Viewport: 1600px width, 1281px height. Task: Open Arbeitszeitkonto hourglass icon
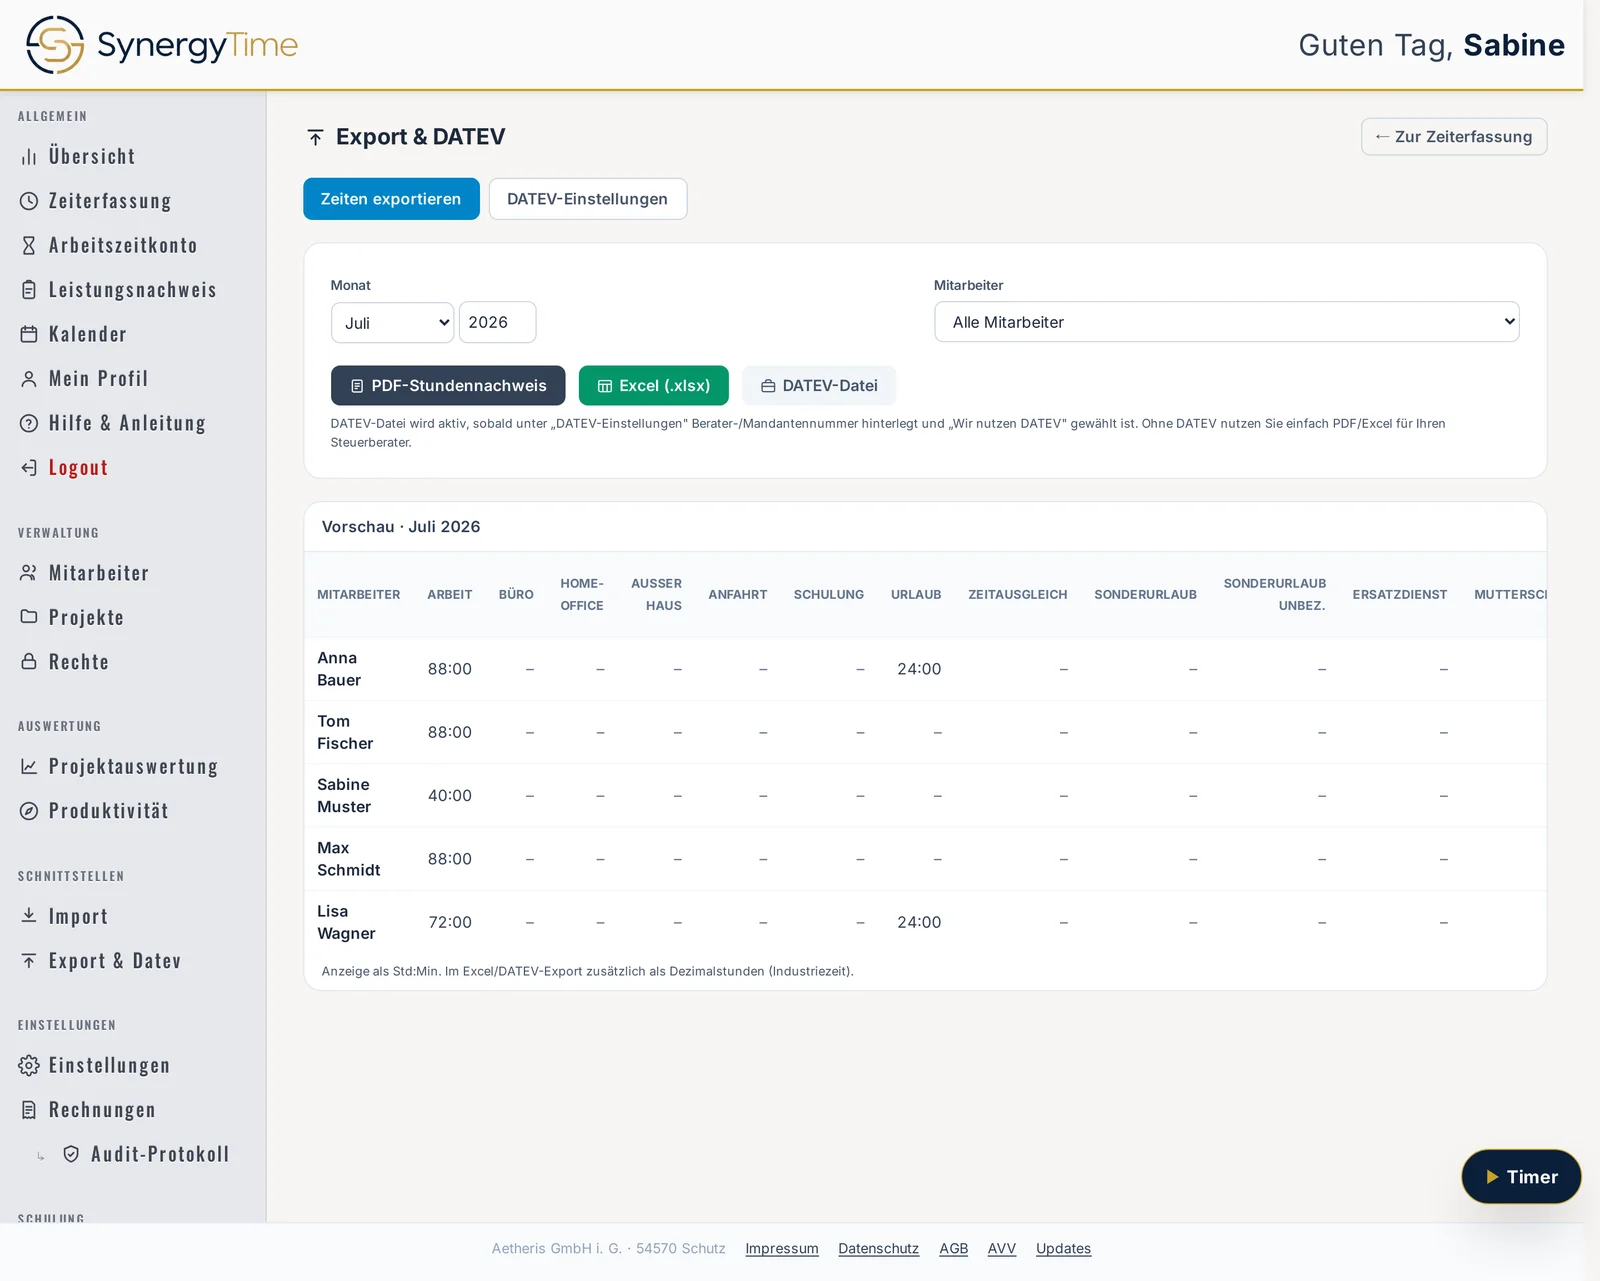pos(29,245)
